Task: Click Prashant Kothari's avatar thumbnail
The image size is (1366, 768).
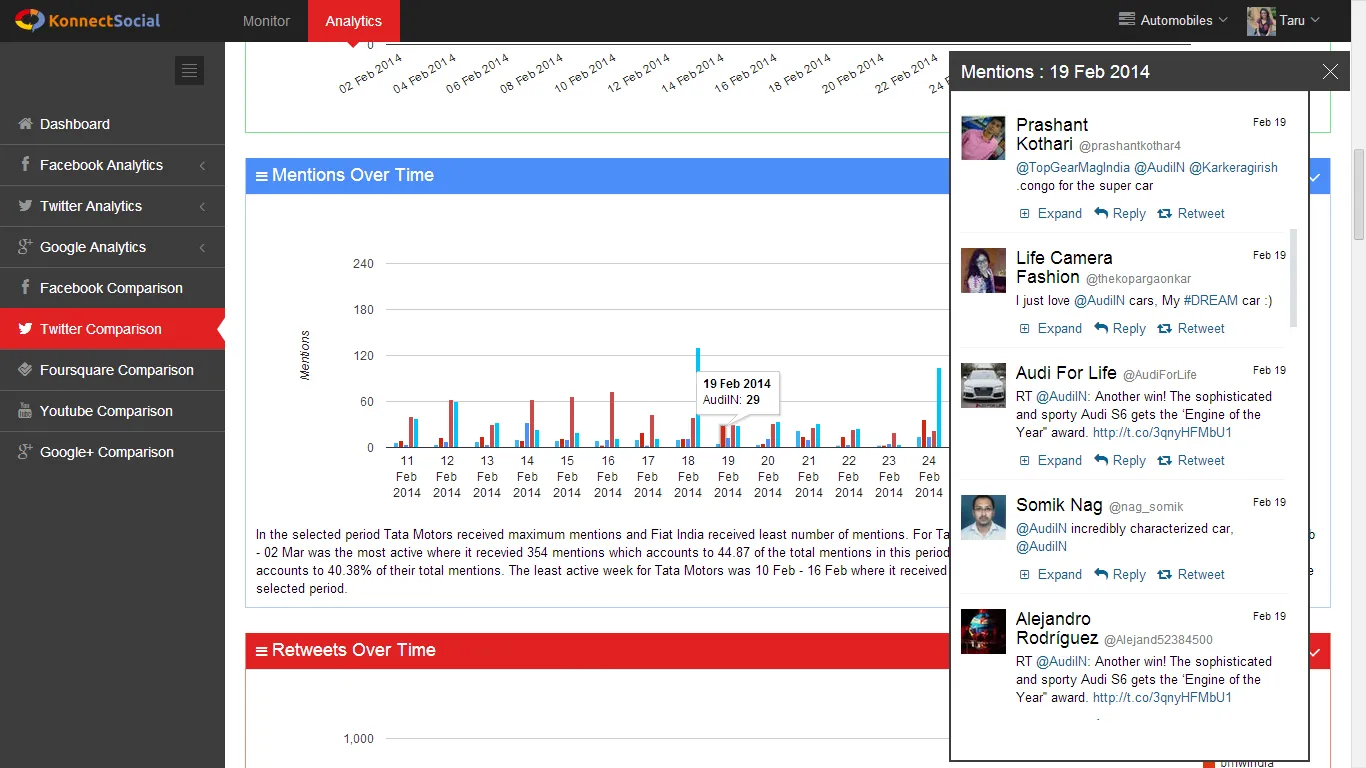Action: [983, 138]
